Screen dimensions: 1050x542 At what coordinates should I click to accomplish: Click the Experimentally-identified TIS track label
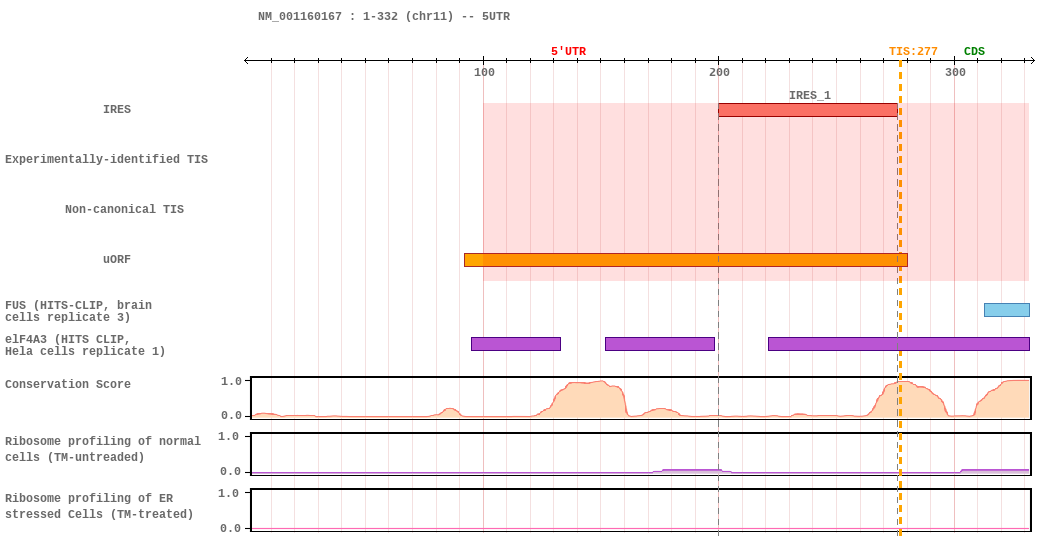[x=106, y=159]
